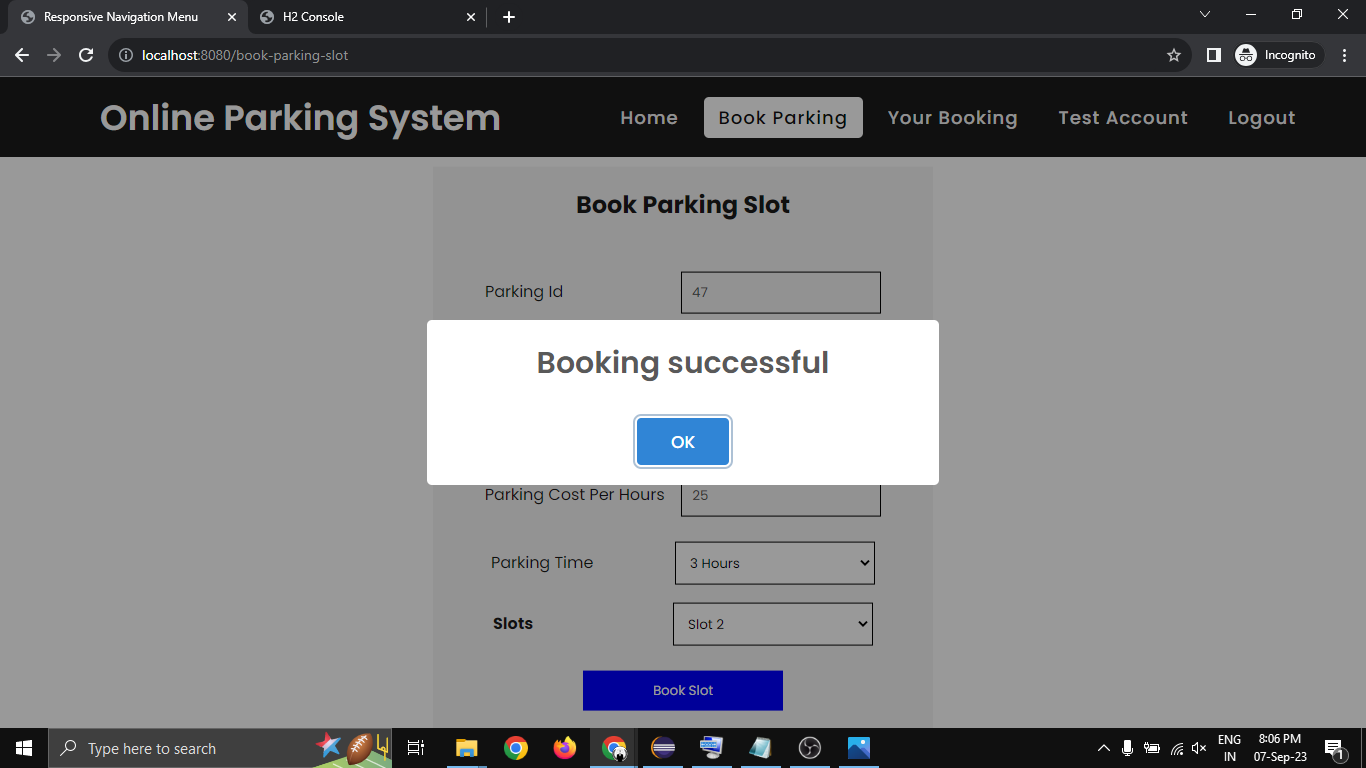
Task: Bookmark this page using the star icon
Action: pos(1174,55)
